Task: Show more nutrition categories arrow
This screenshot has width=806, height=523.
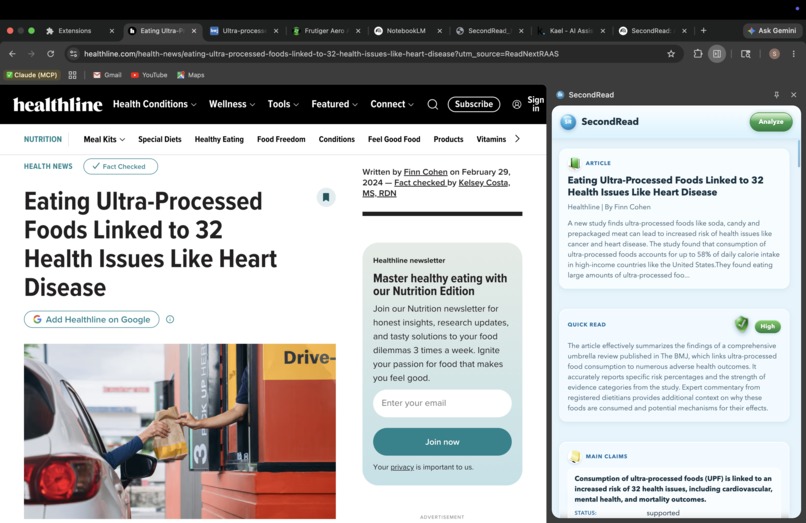Action: coord(517,139)
